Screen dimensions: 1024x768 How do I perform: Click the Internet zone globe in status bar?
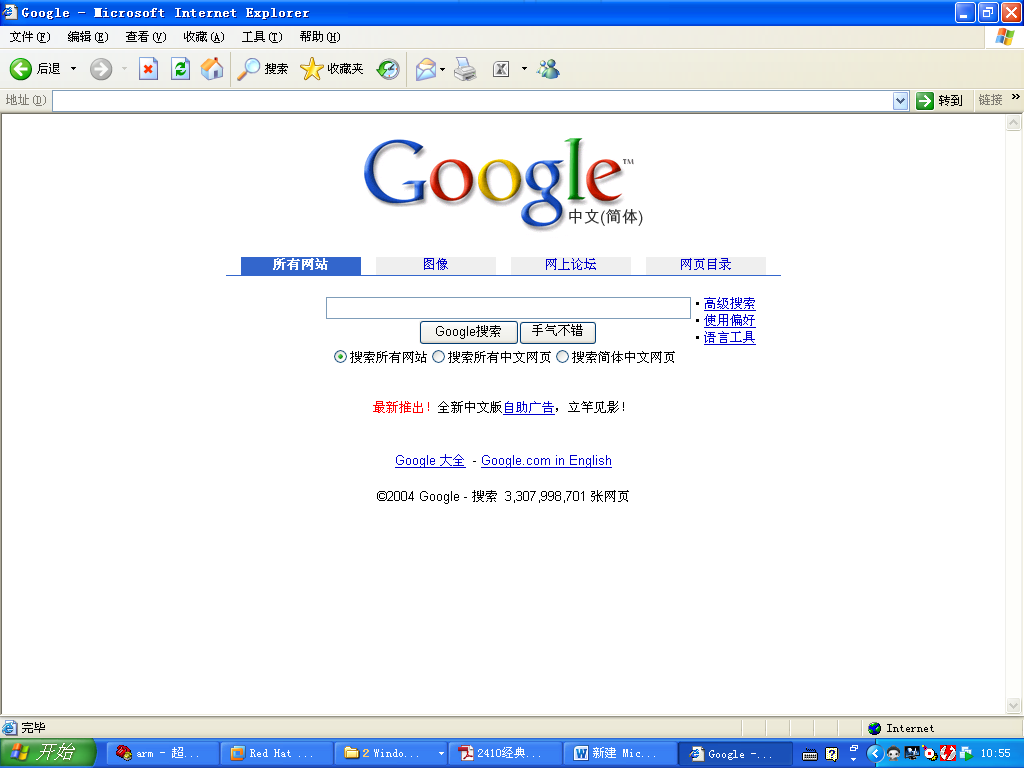874,728
